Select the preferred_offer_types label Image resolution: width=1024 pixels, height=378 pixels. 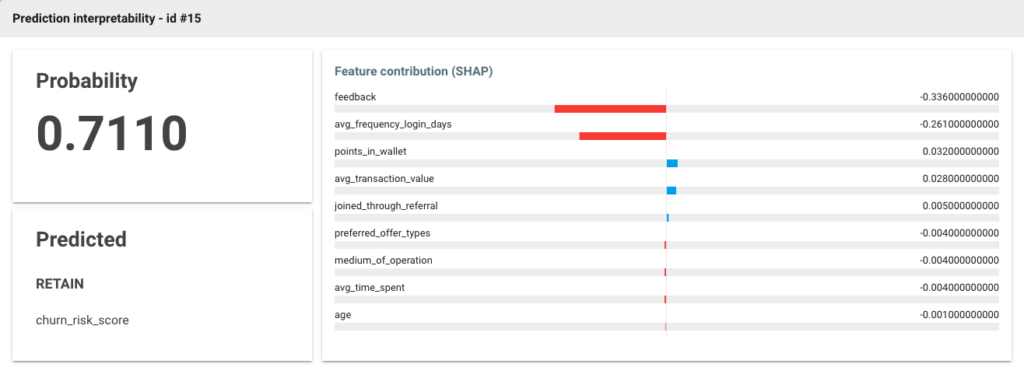tap(382, 233)
